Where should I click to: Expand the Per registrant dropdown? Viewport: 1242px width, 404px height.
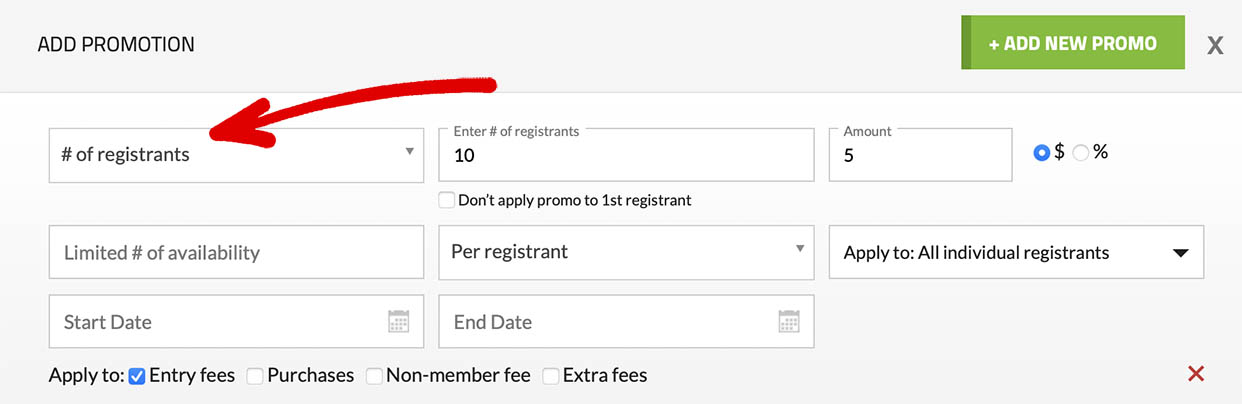[626, 252]
